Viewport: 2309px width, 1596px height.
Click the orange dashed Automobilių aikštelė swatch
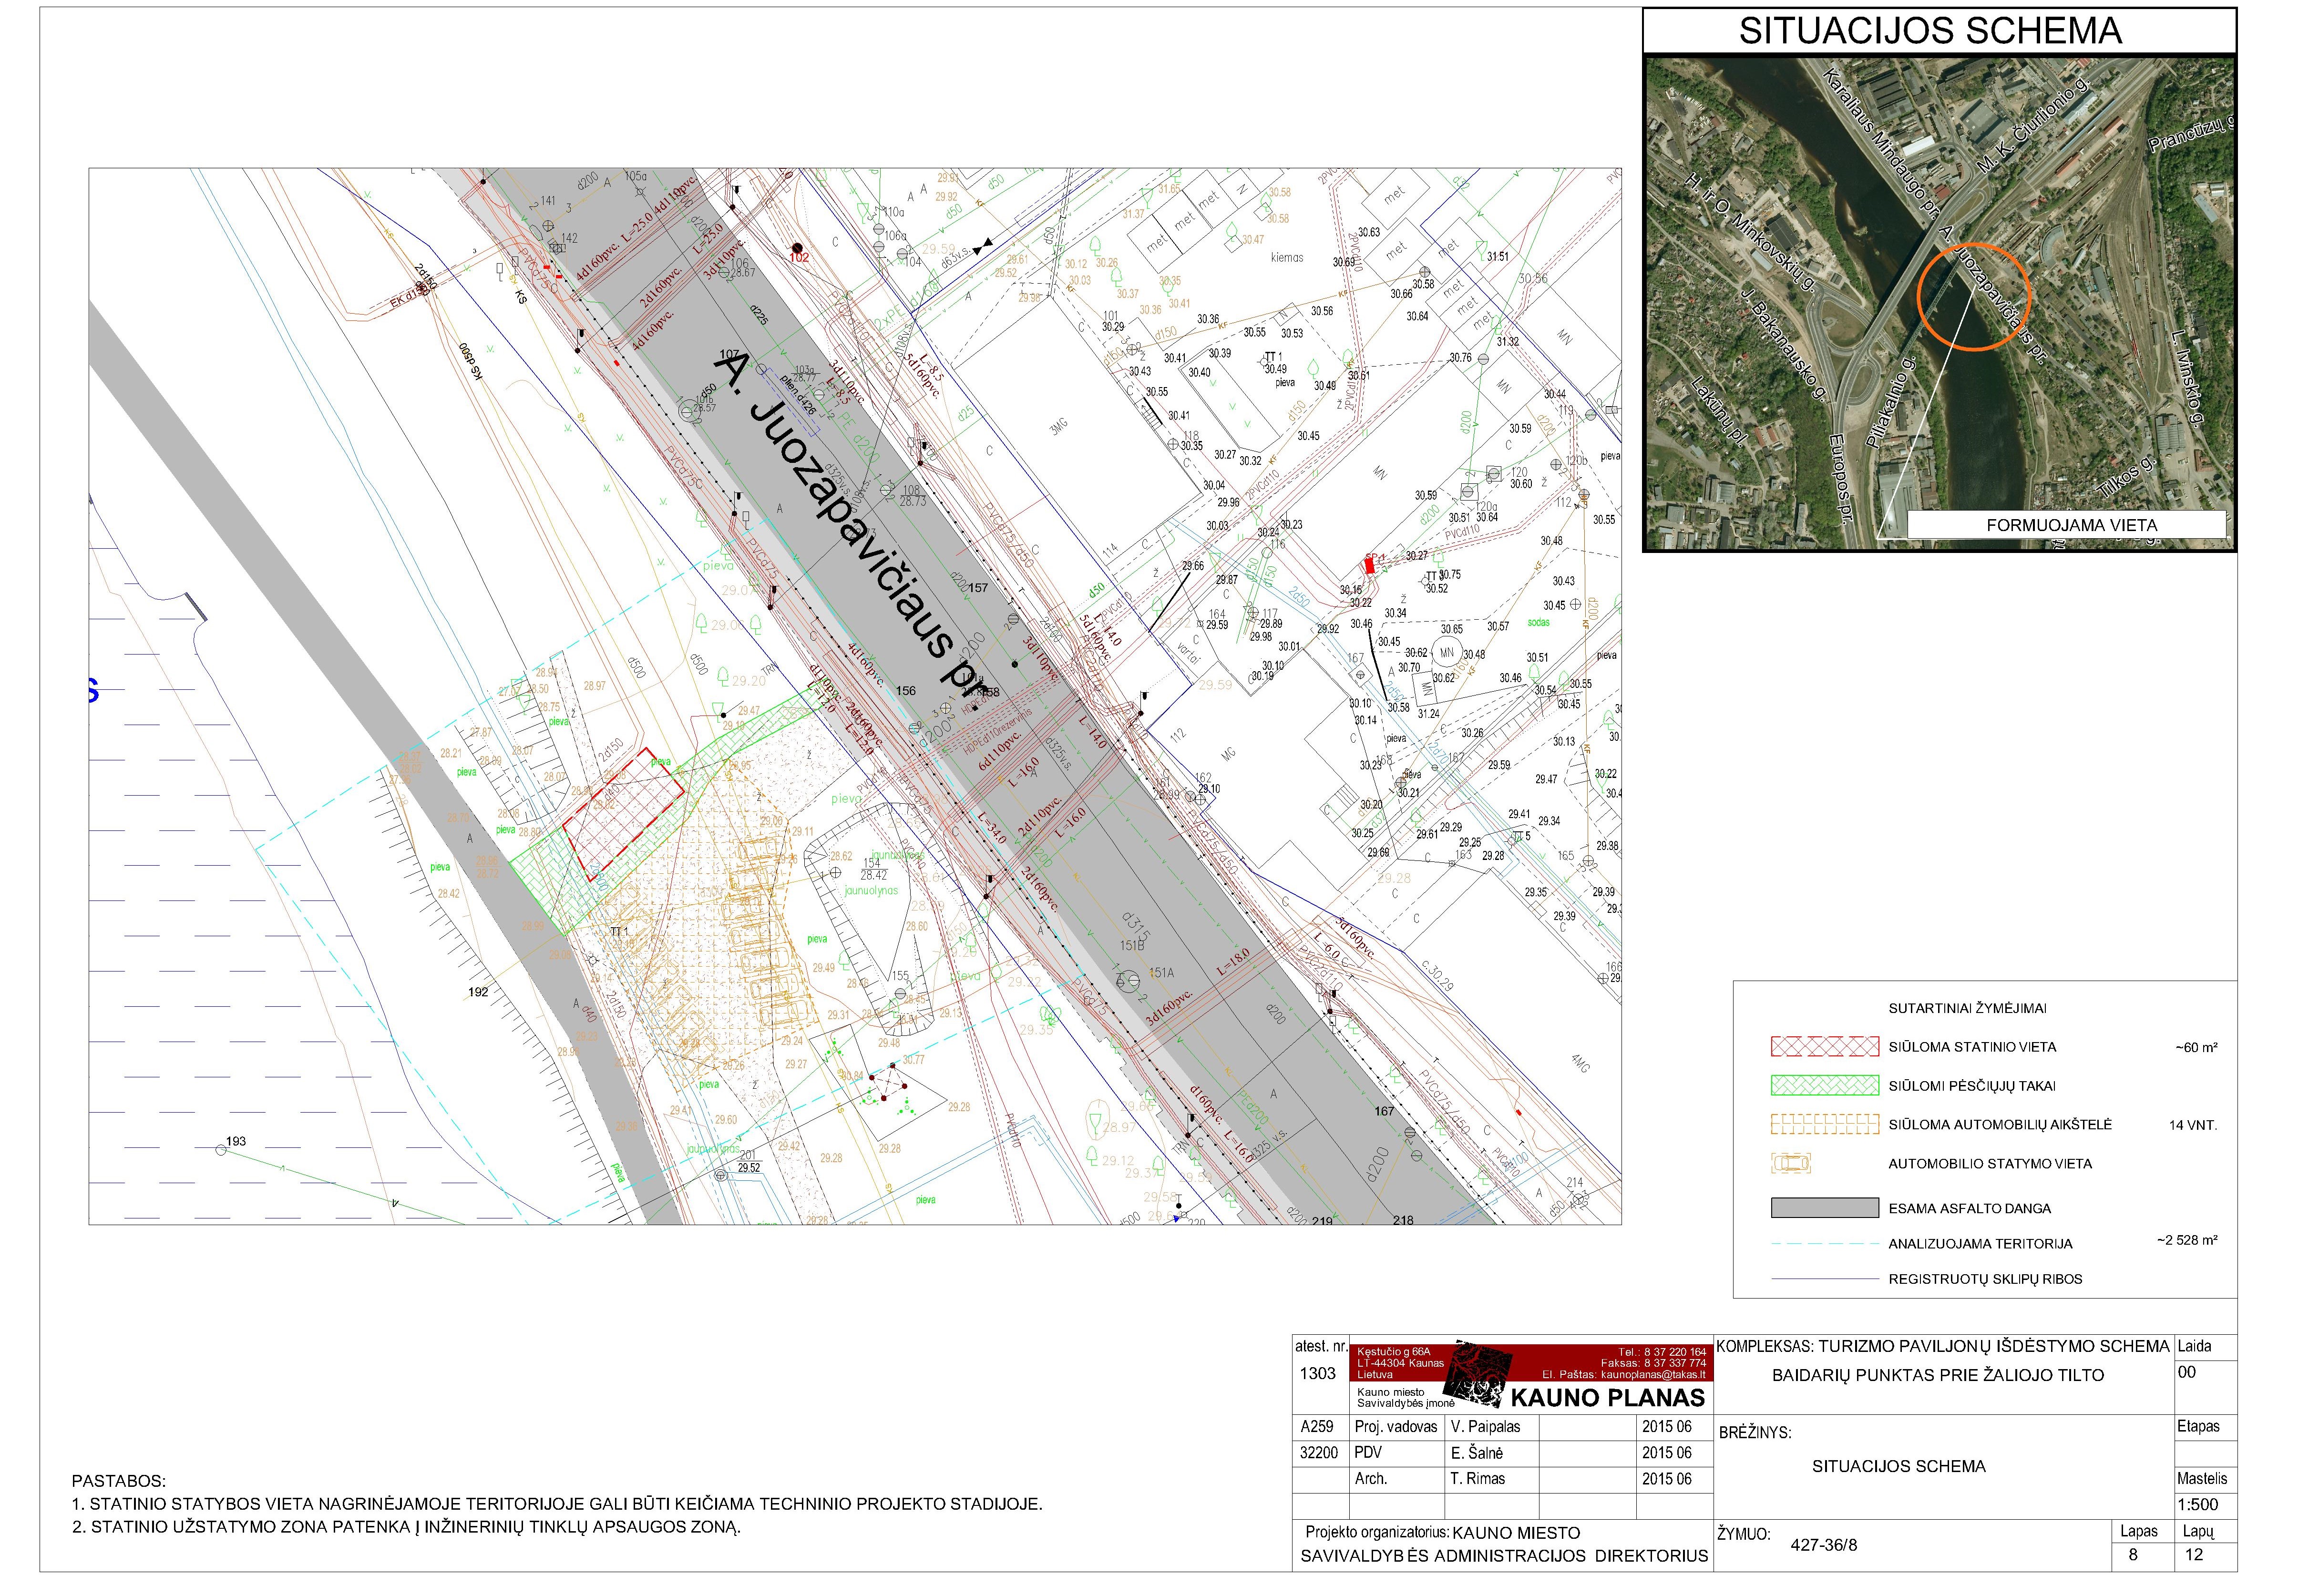coord(1824,1124)
